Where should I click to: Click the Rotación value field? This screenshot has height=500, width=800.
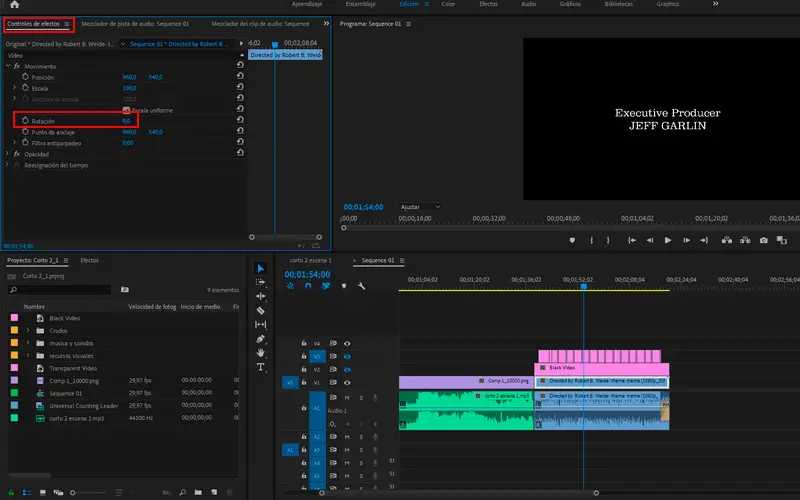[127, 121]
